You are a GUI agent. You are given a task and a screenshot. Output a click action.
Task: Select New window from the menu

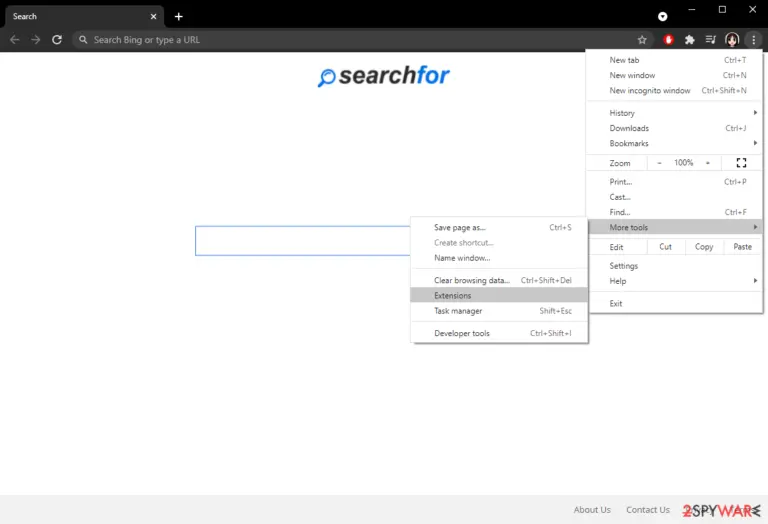[x=675, y=75]
